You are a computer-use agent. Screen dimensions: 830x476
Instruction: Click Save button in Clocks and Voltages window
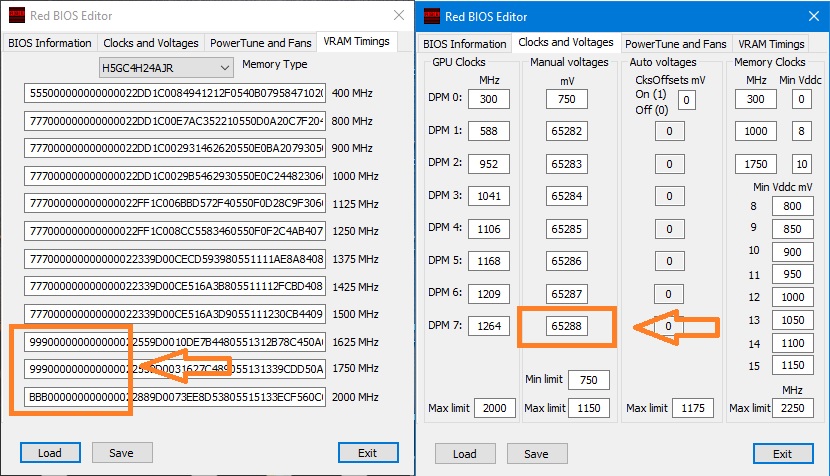[537, 454]
